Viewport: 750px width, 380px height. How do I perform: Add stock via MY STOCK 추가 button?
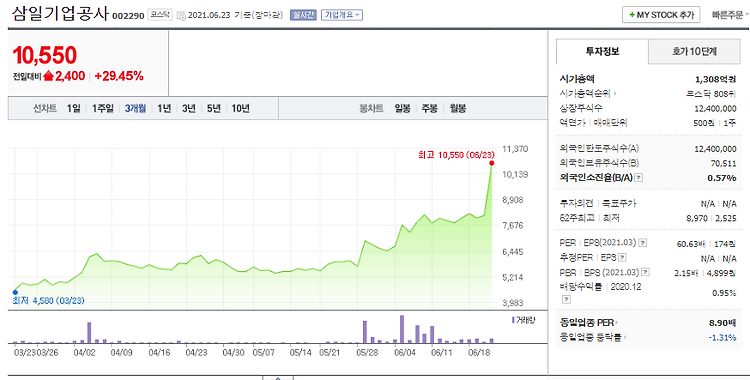click(661, 15)
